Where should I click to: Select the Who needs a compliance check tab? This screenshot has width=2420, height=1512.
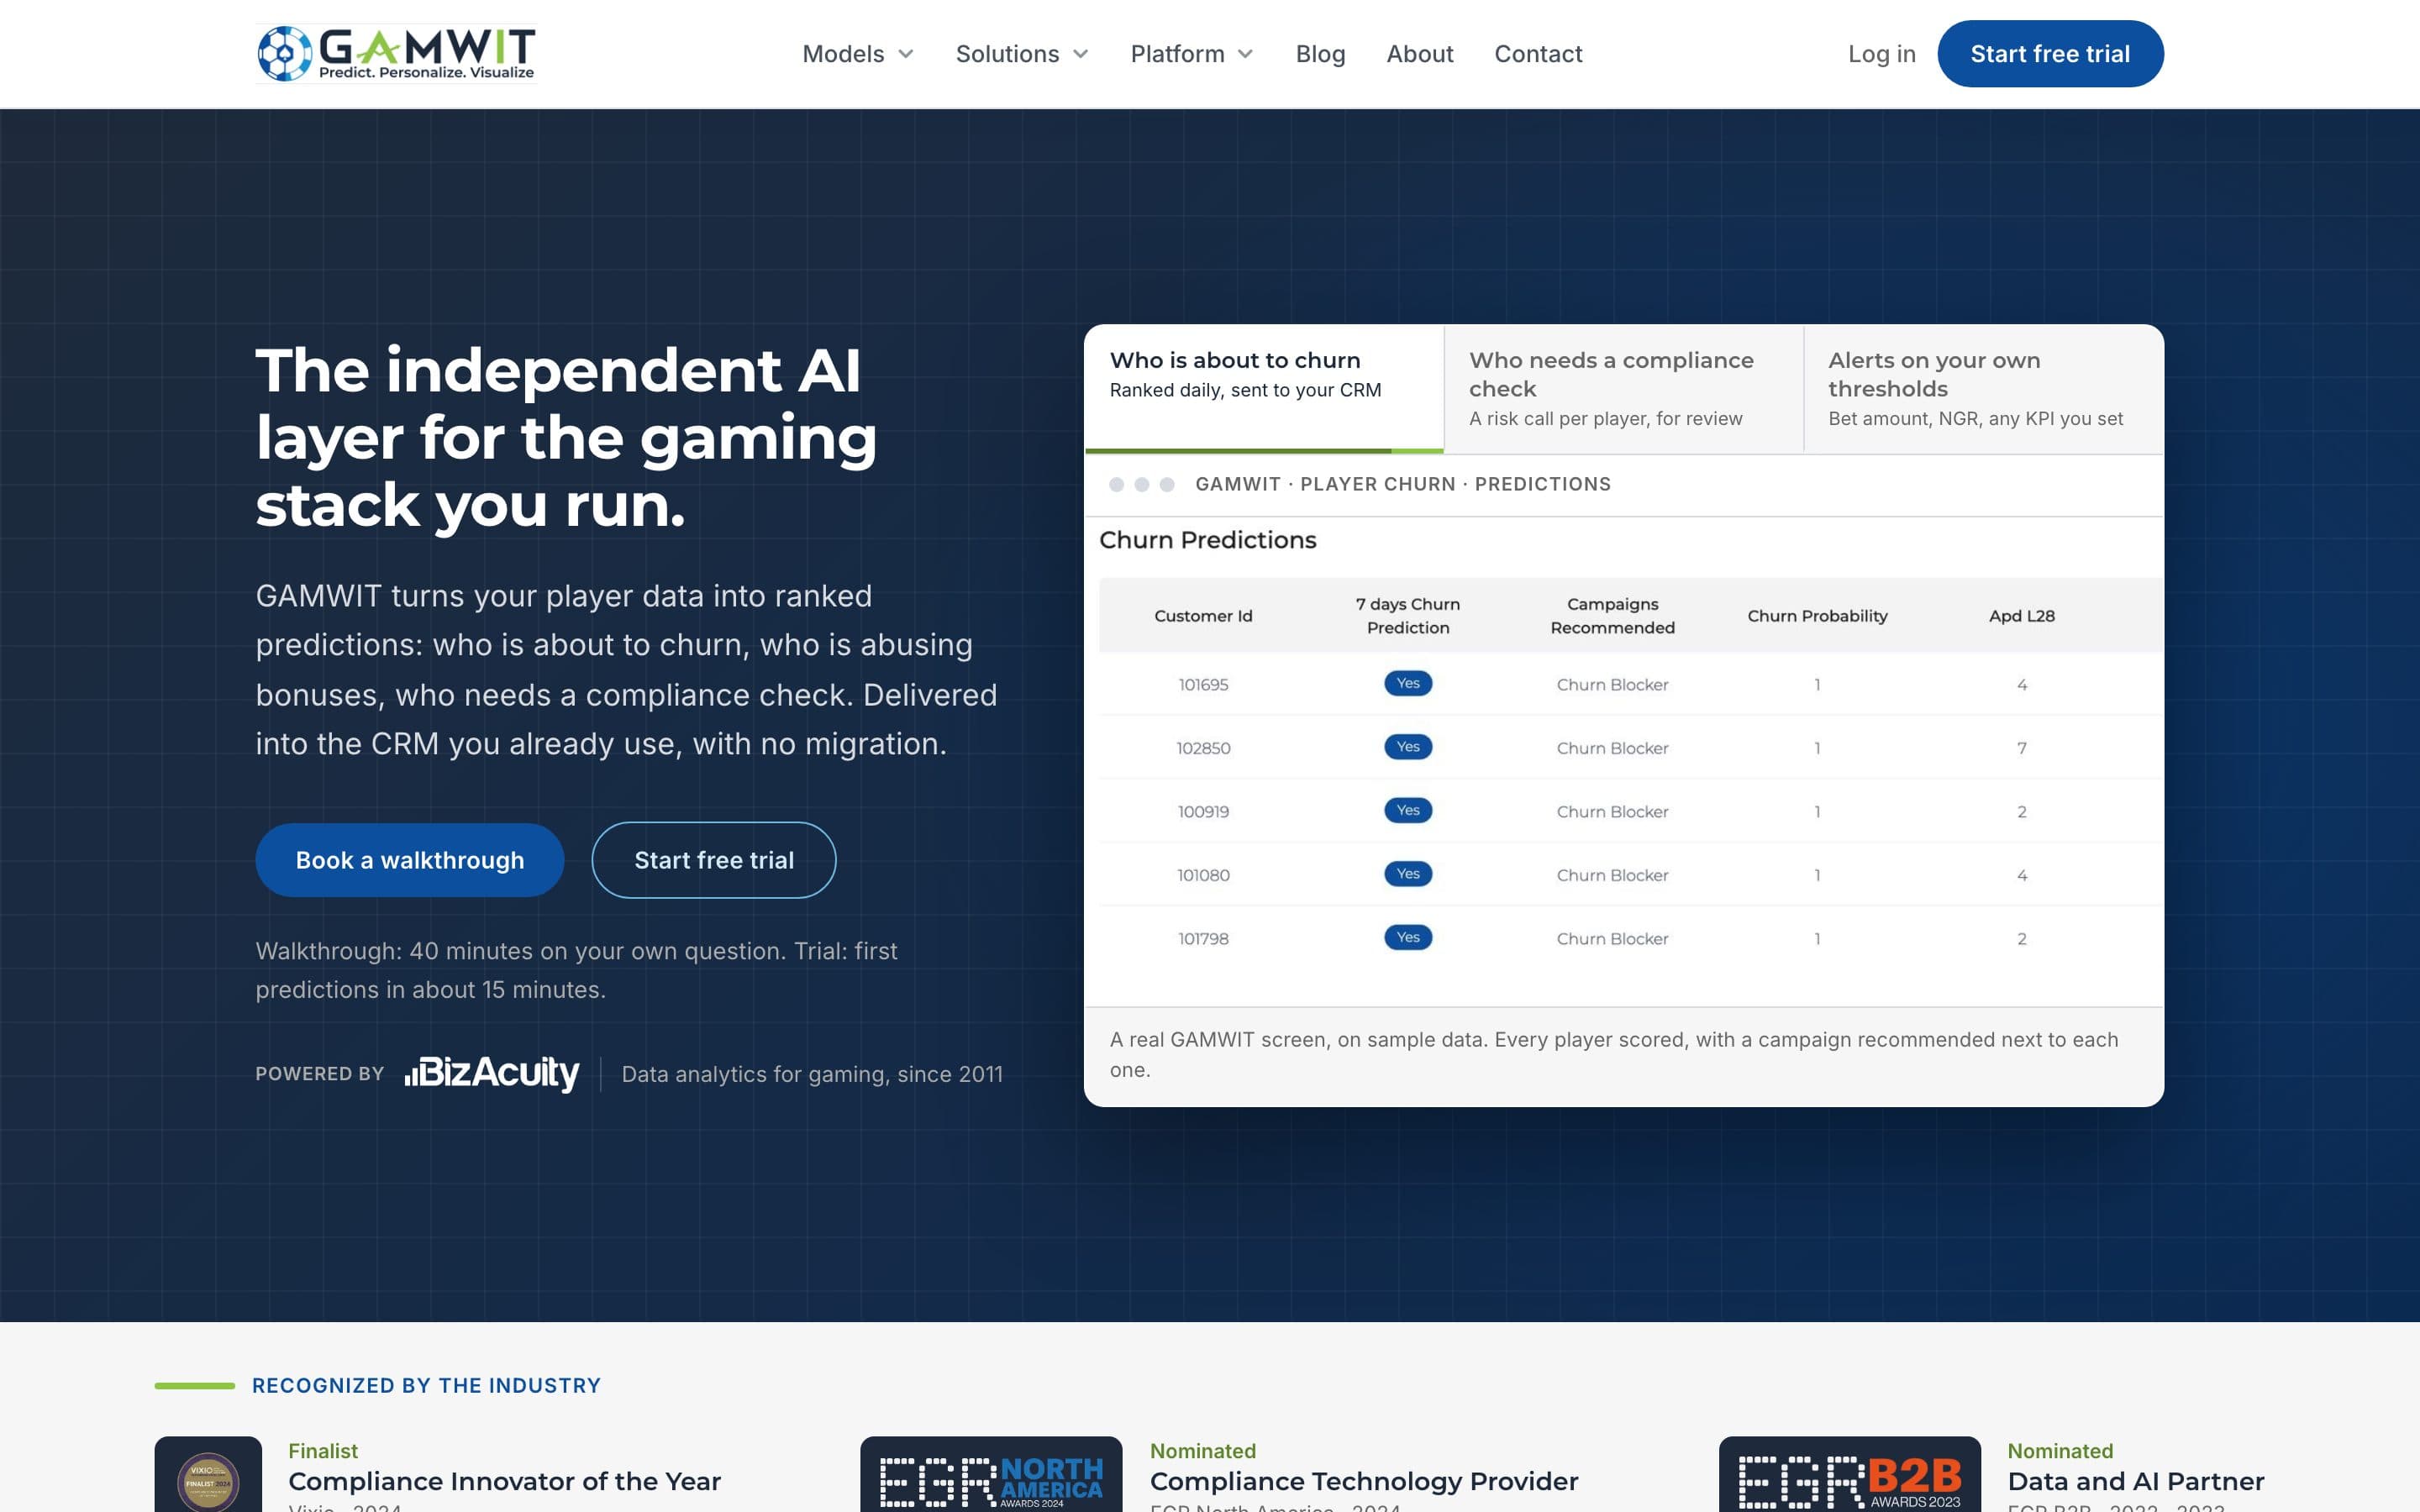click(1624, 389)
